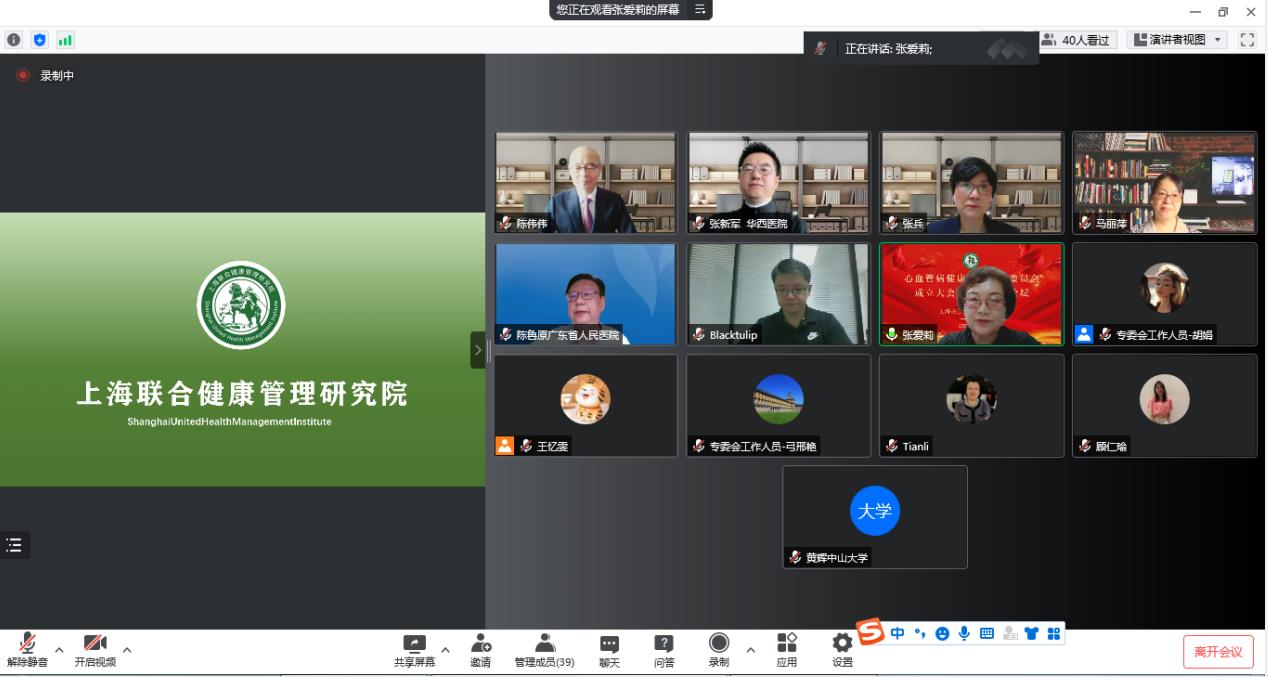The width and height of the screenshot is (1268, 677).
Task: Check the green network signal icon
Action: tap(66, 40)
